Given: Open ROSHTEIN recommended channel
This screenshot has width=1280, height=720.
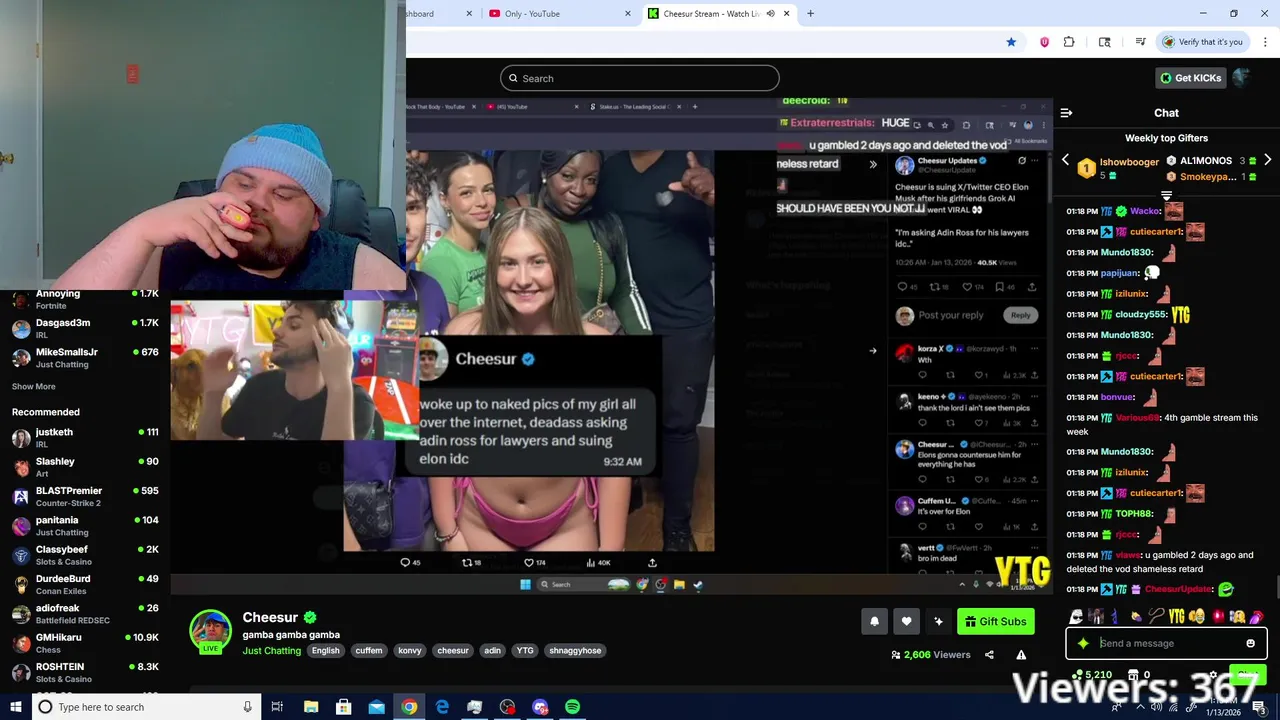Looking at the screenshot, I should 85,673.
